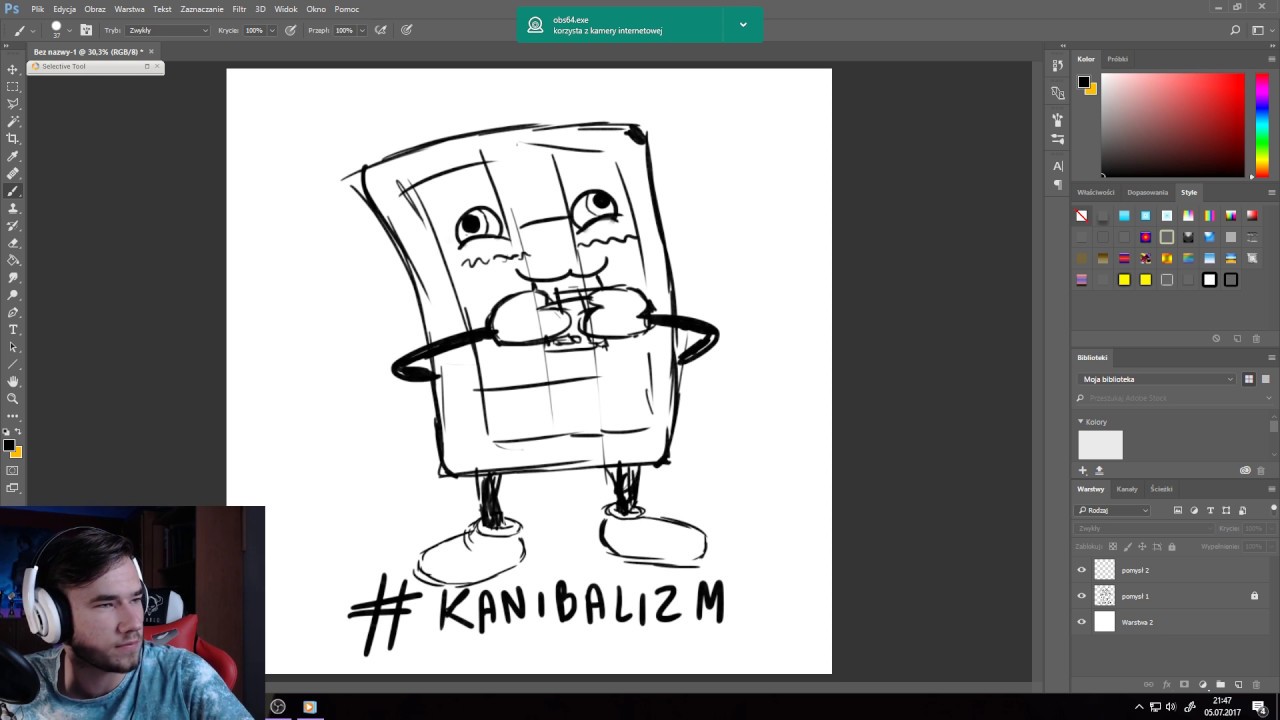Switch to the Próbki tab
The width and height of the screenshot is (1280, 720).
click(x=1117, y=59)
